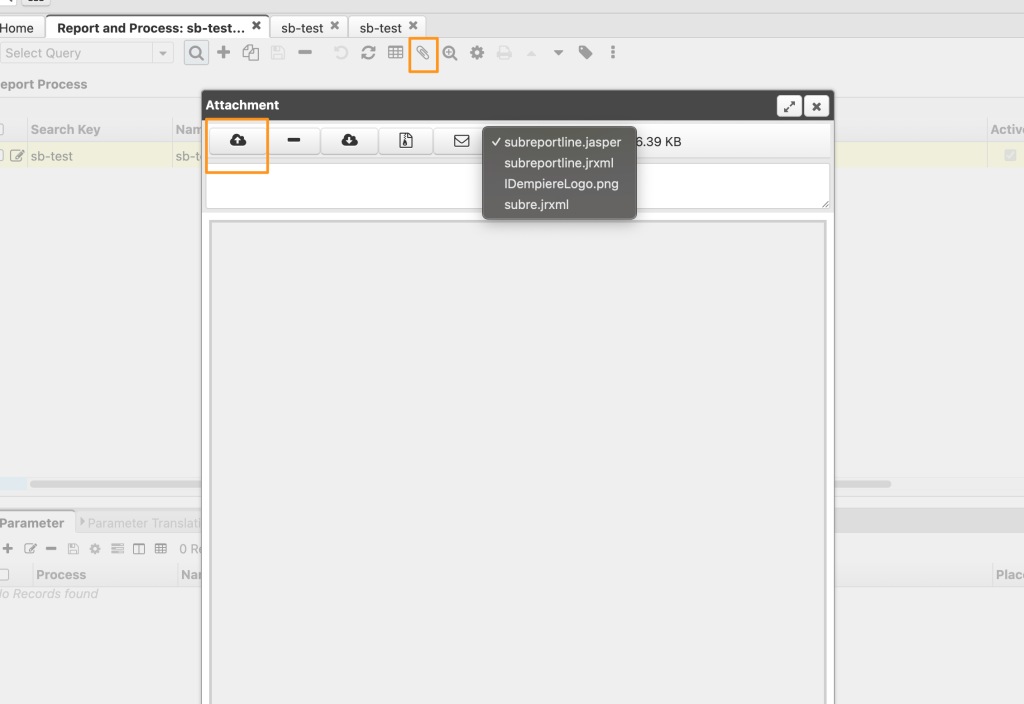Click the zip archive download button

pyautogui.click(x=406, y=140)
